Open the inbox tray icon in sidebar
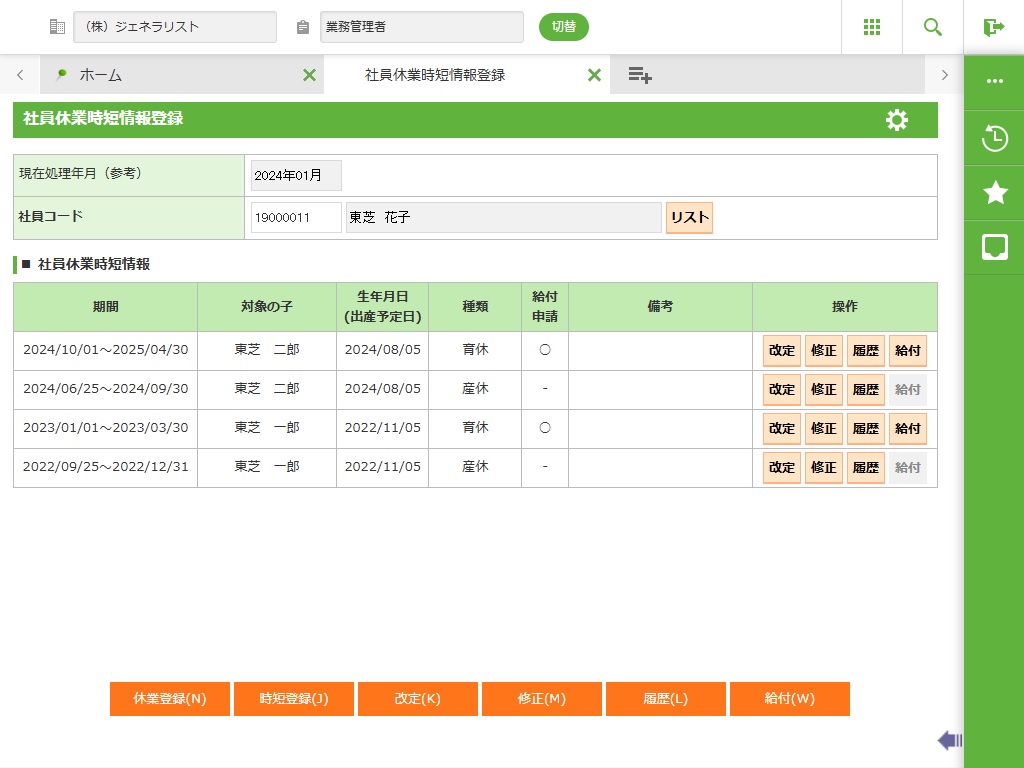This screenshot has width=1024, height=768. tap(994, 247)
